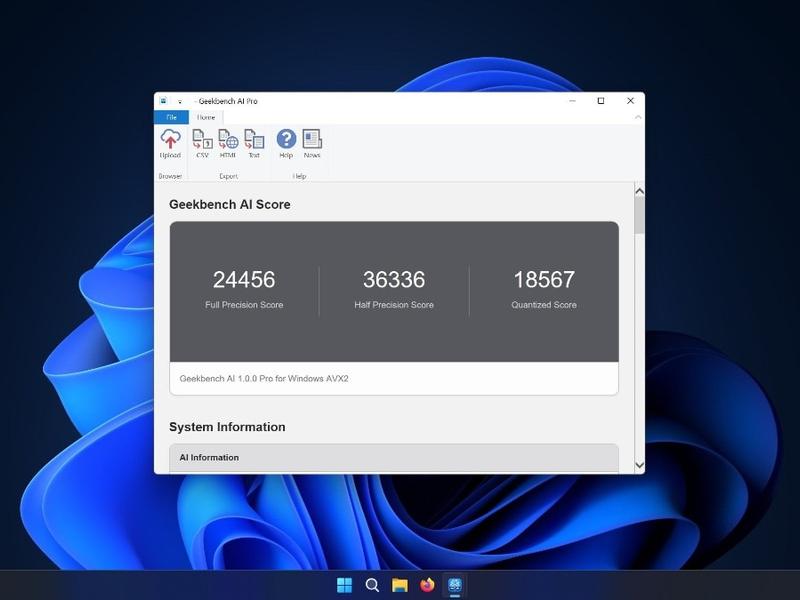Click the vertical scrollbar thumb

coord(639,216)
